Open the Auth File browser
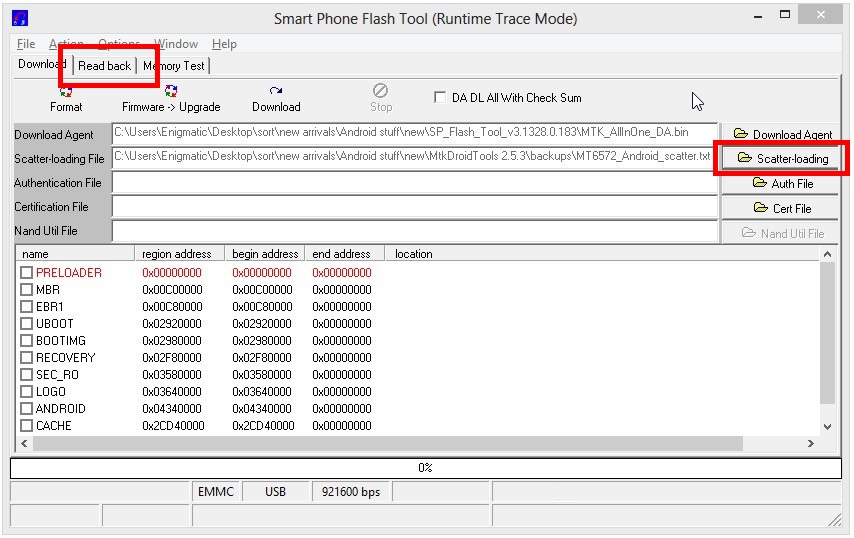 pyautogui.click(x=780, y=184)
